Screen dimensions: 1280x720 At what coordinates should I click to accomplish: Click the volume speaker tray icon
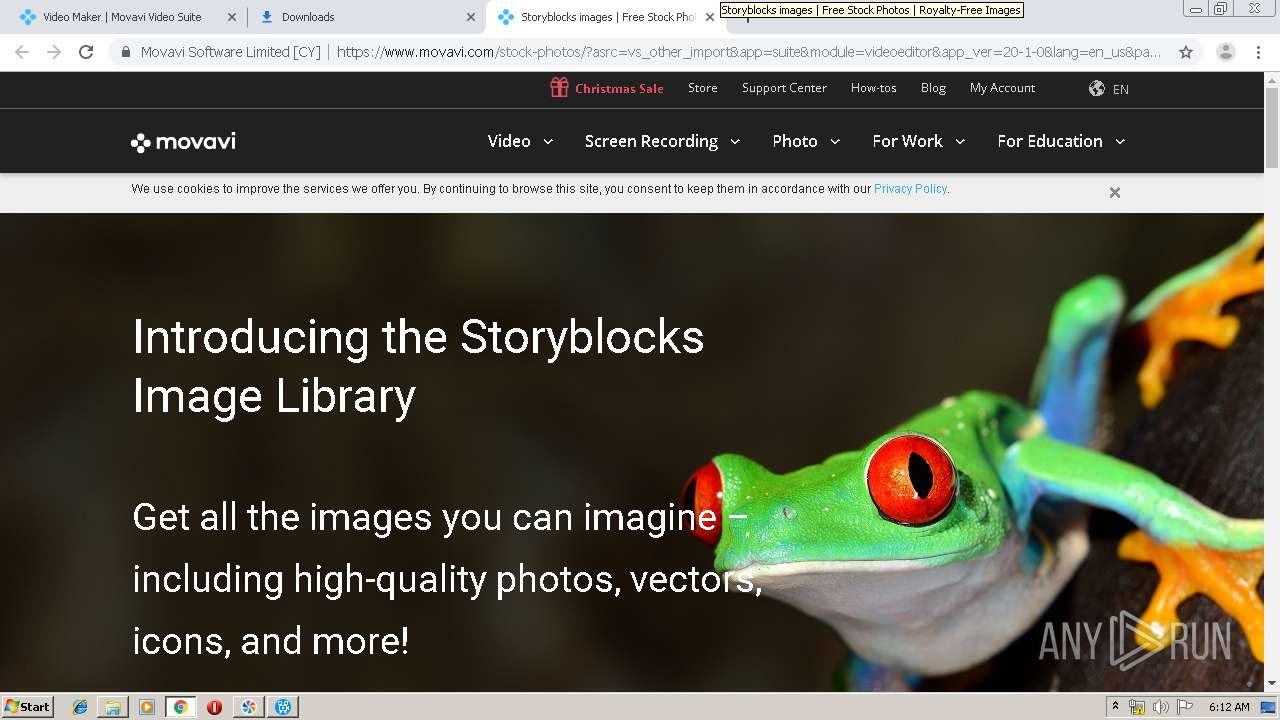1160,707
